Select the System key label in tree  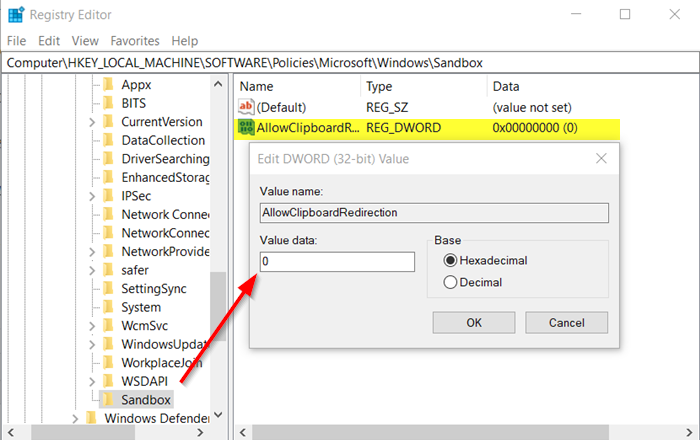141,307
